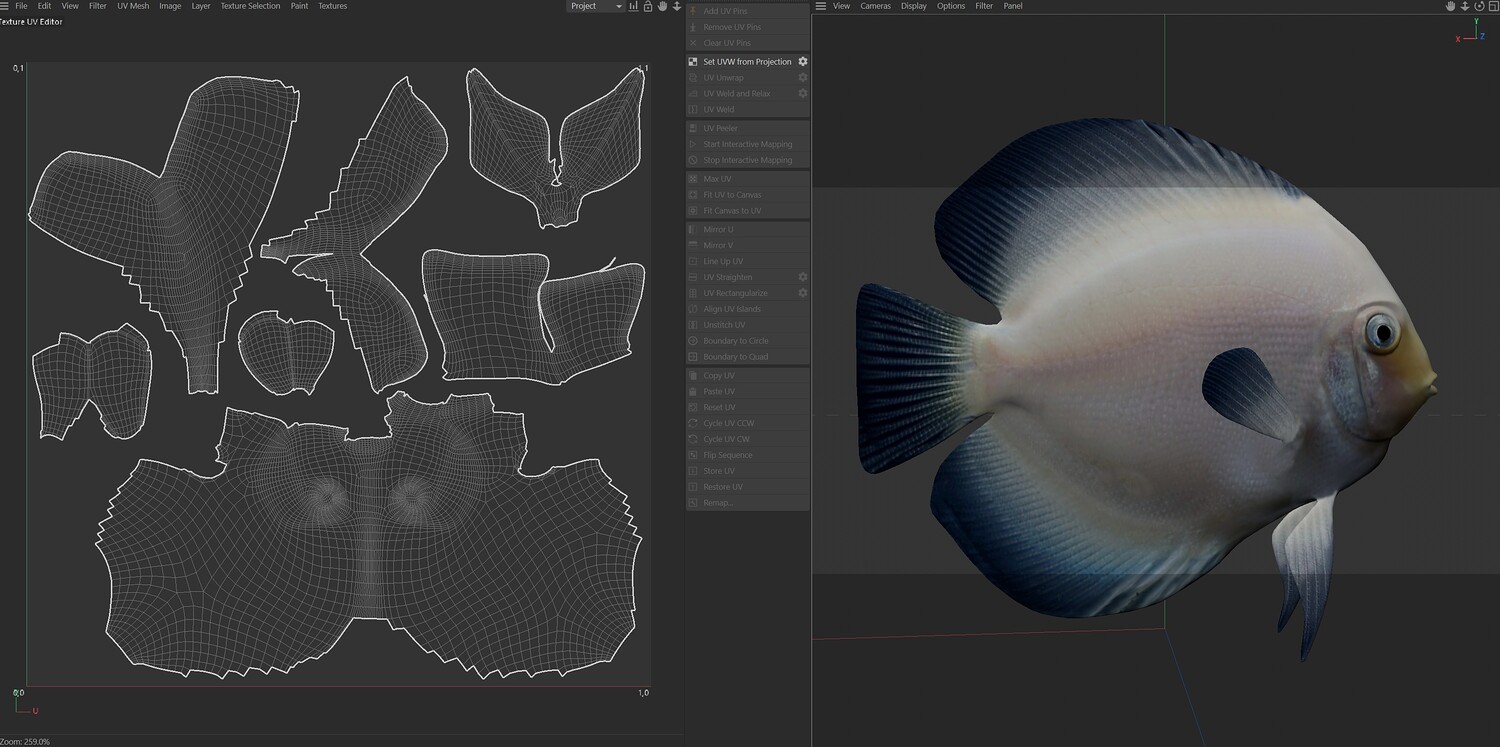
Task: Click the Line Up UV command
Action: pos(748,261)
